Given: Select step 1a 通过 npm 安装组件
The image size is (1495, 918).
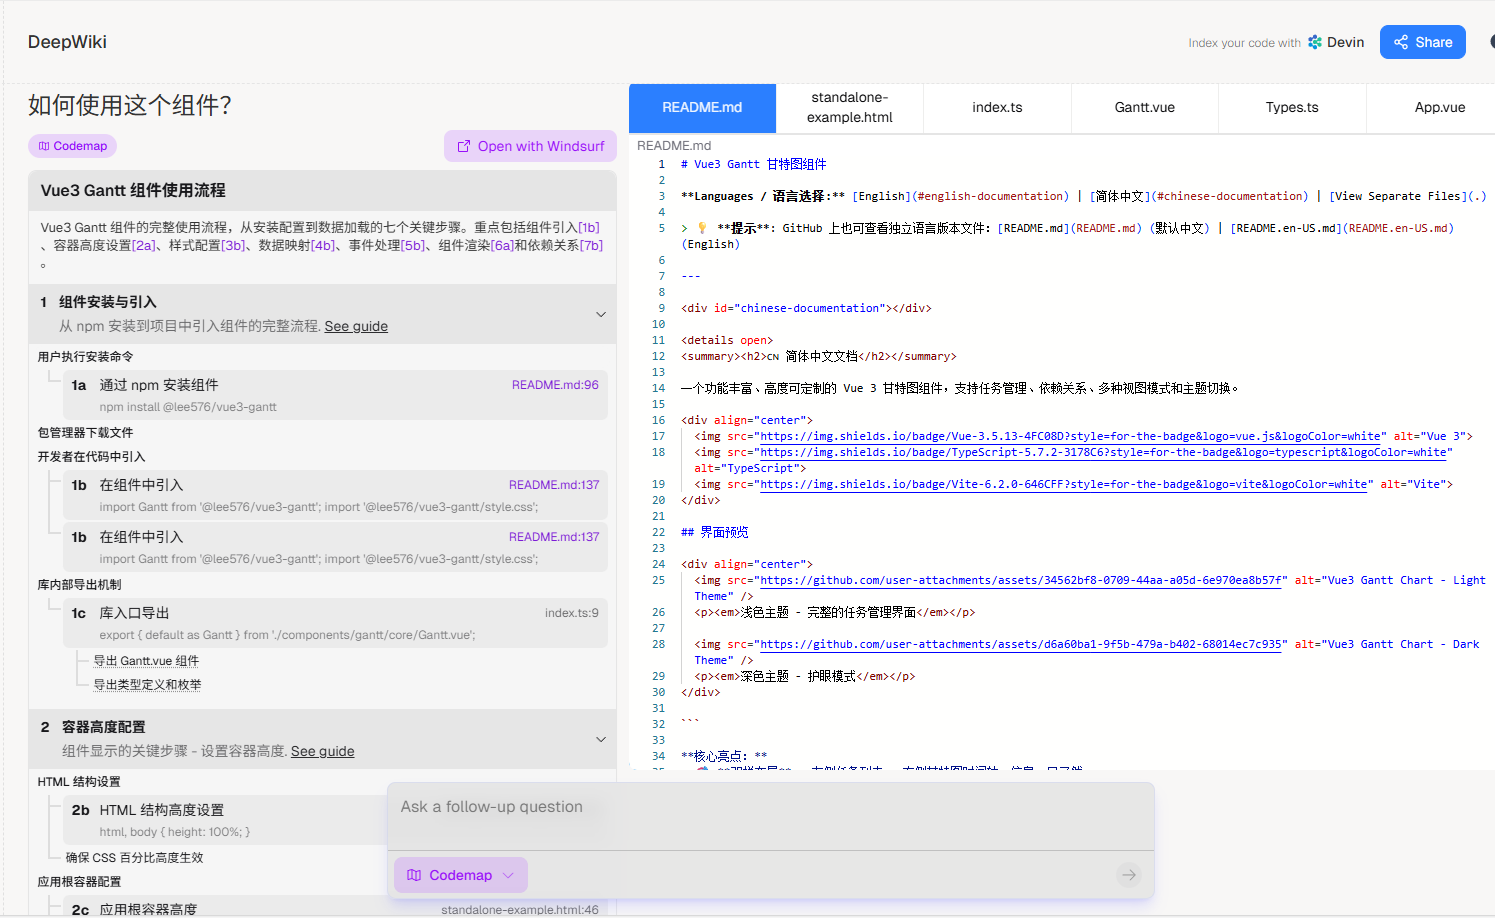Looking at the screenshot, I should pos(335,395).
